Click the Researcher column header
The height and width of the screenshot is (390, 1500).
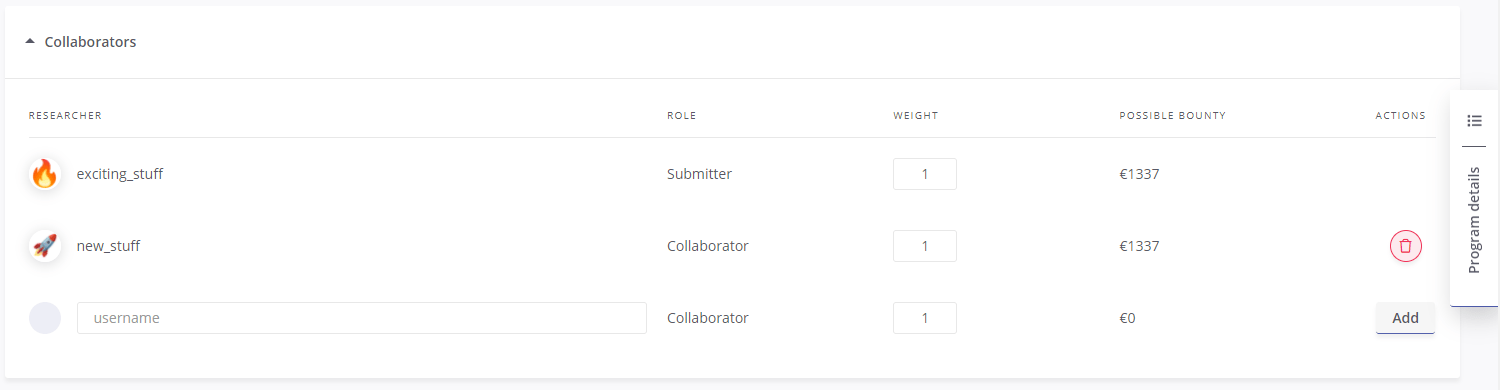pyautogui.click(x=65, y=116)
